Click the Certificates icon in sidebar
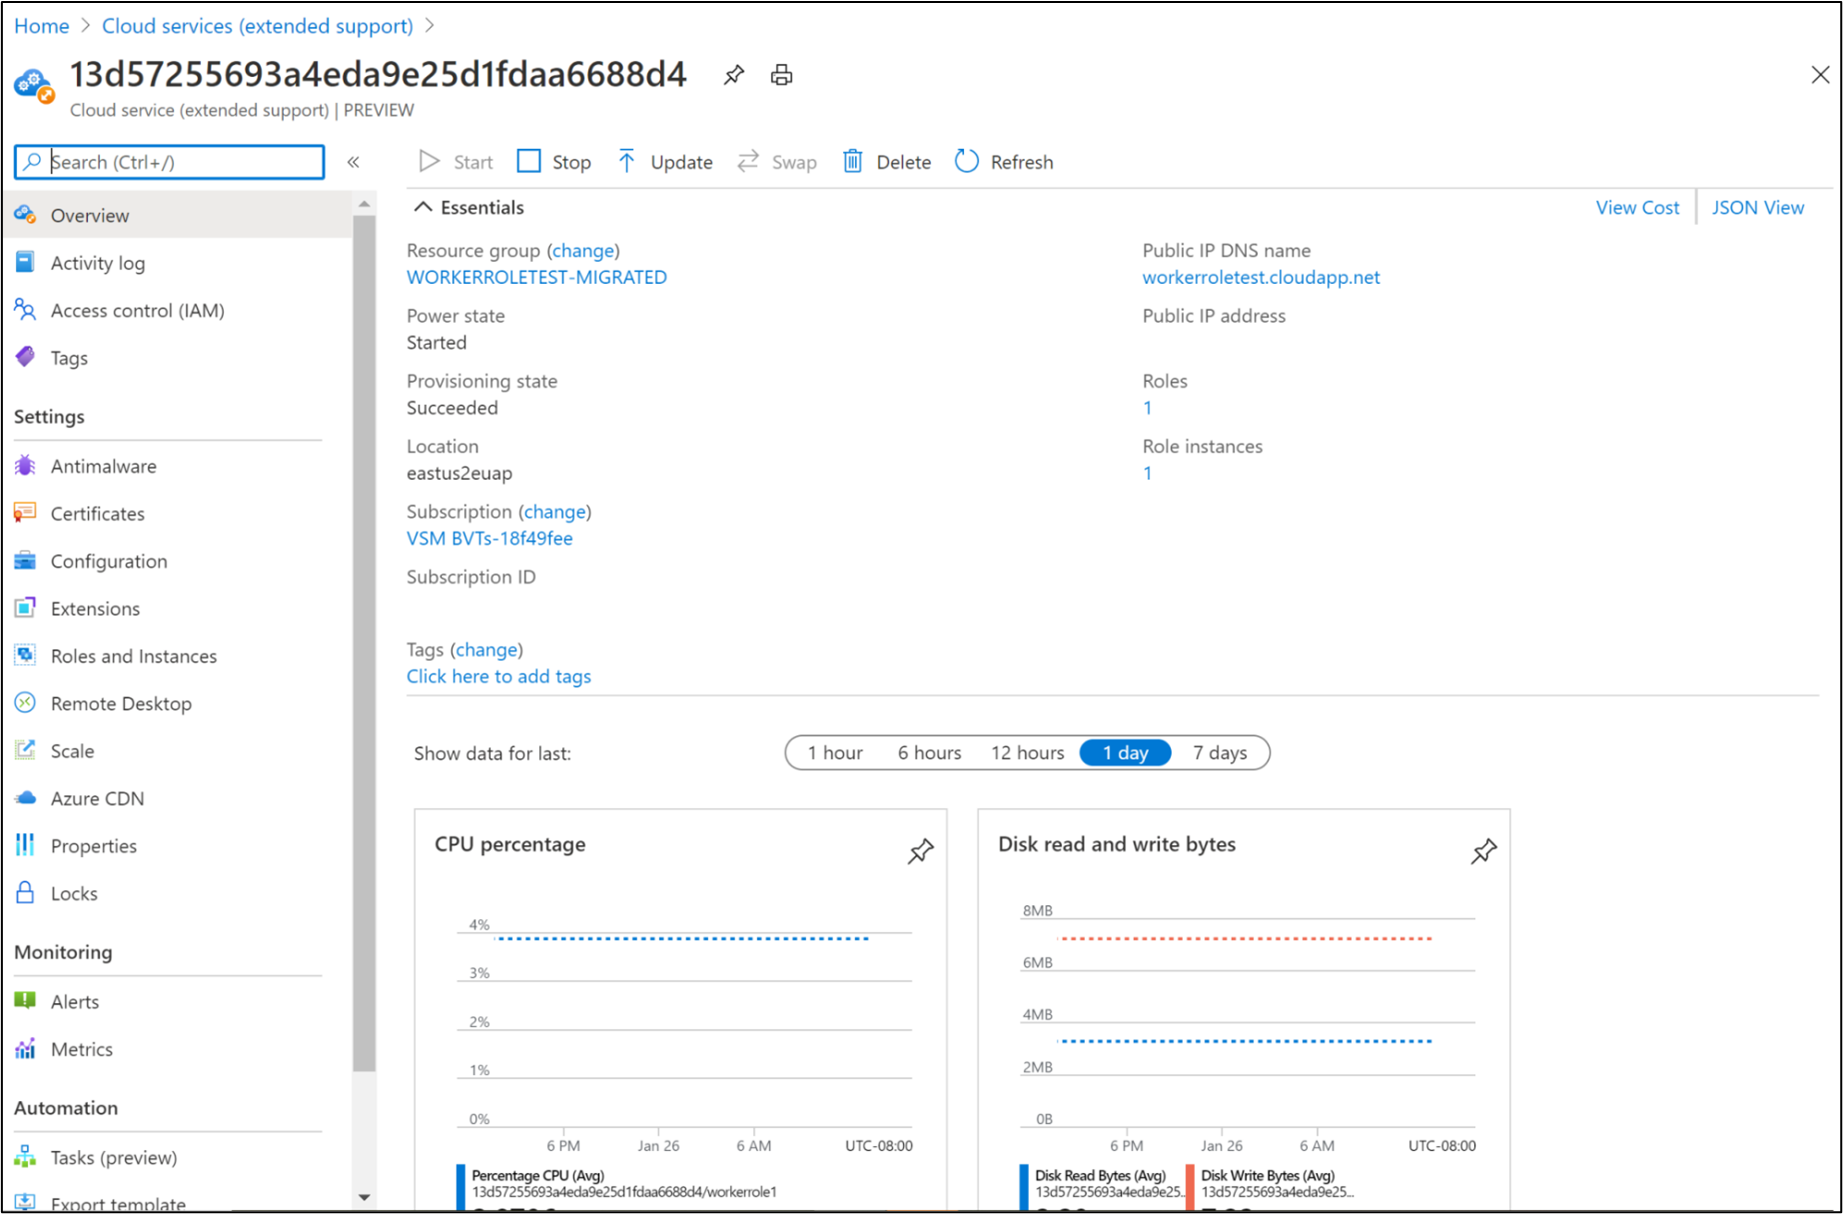Image resolution: width=1843 pixels, height=1214 pixels. (x=26, y=513)
